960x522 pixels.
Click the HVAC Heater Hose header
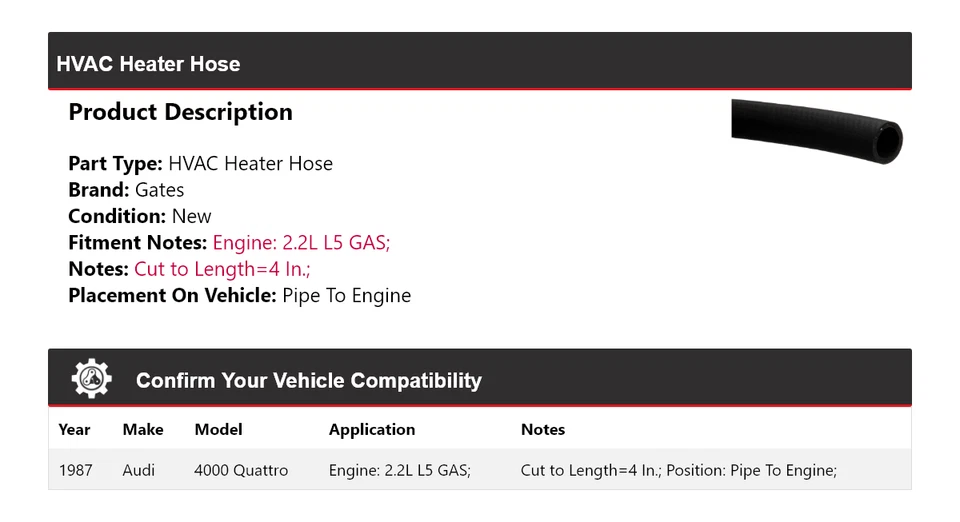click(x=148, y=64)
